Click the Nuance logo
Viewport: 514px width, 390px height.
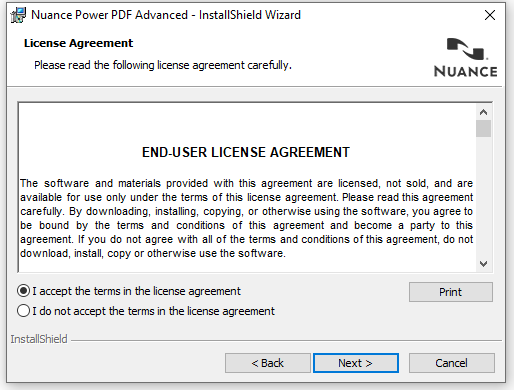465,57
